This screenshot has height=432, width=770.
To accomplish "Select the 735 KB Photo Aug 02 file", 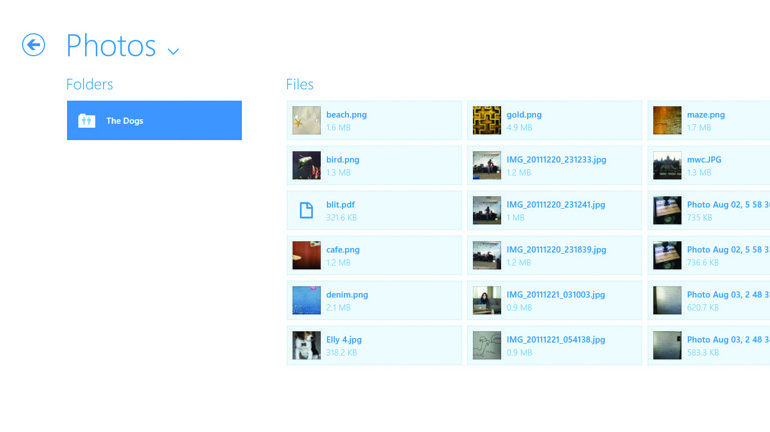I will pyautogui.click(x=710, y=210).
